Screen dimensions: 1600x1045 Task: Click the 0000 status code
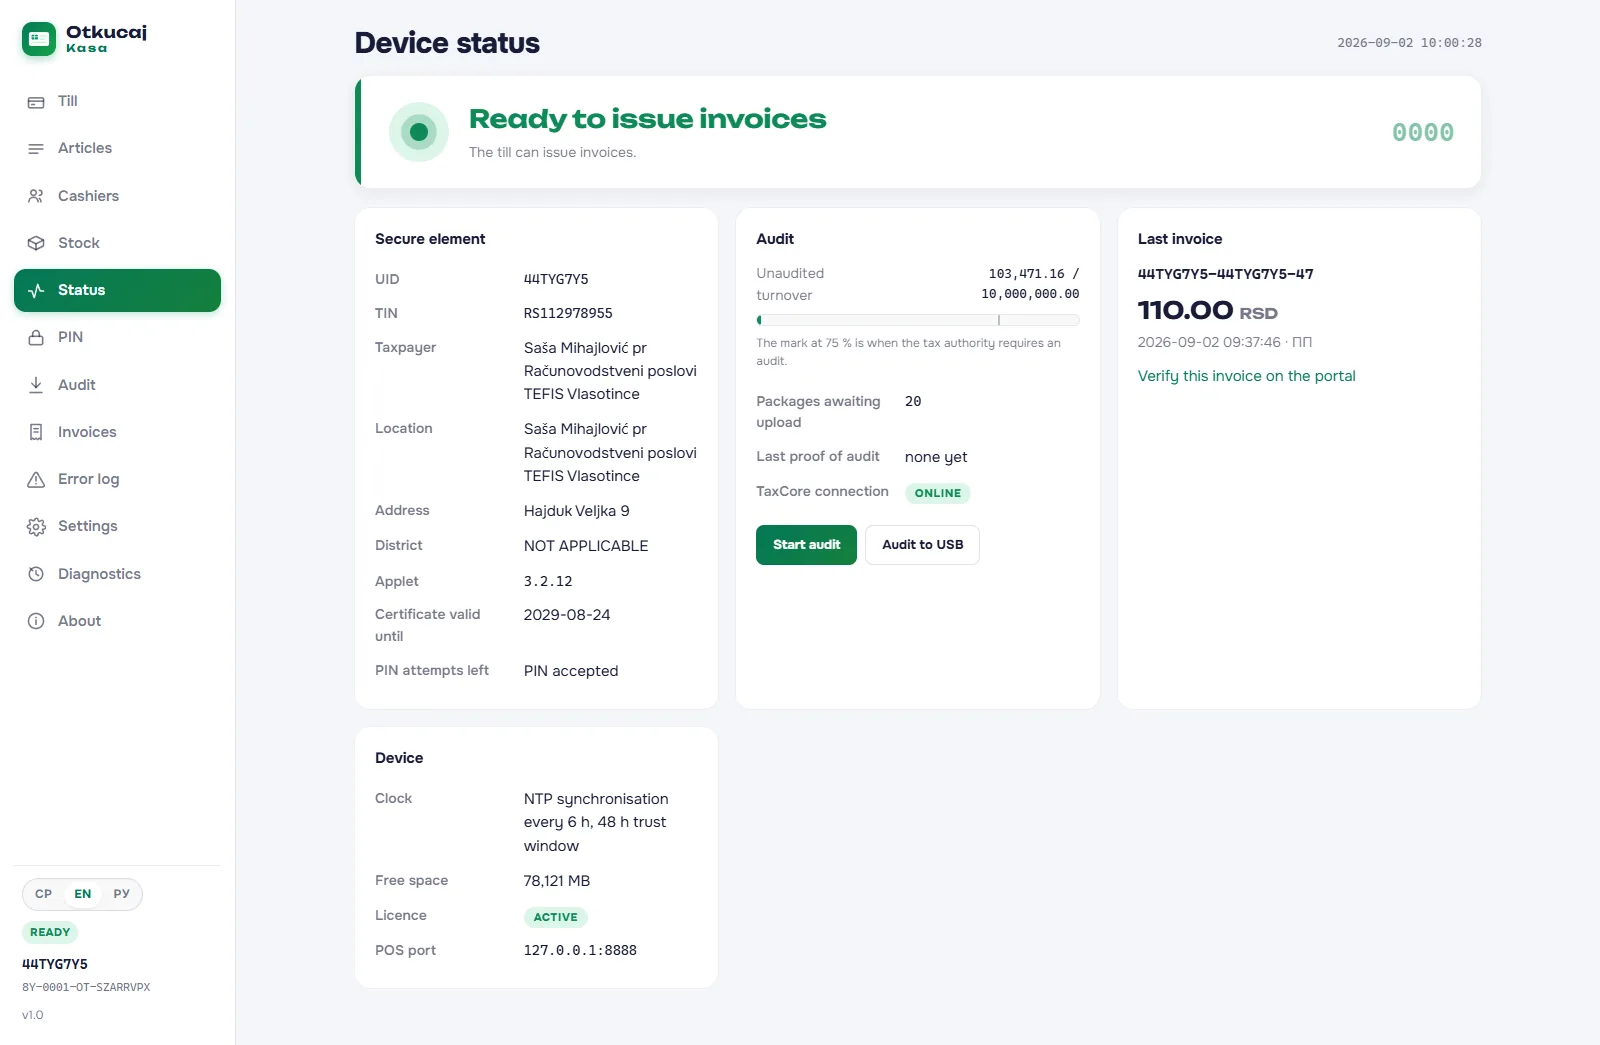coord(1423,132)
